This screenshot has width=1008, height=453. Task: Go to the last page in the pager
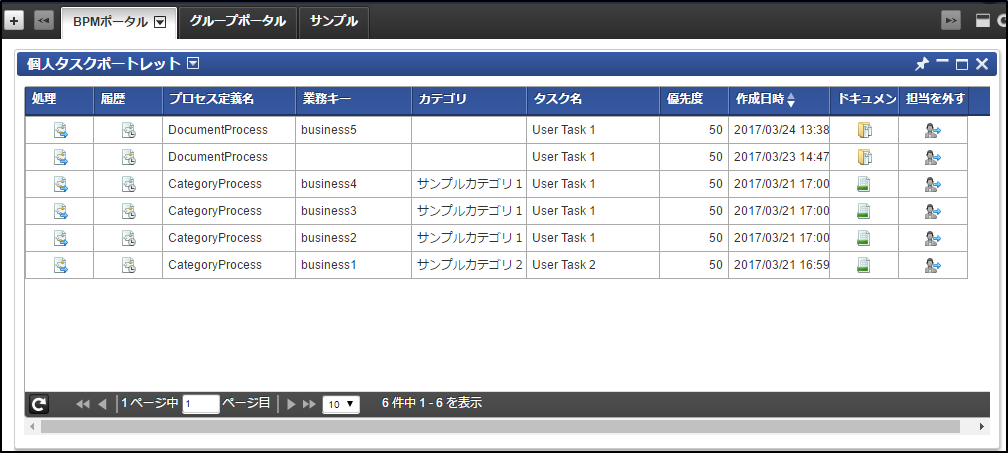click(309, 404)
